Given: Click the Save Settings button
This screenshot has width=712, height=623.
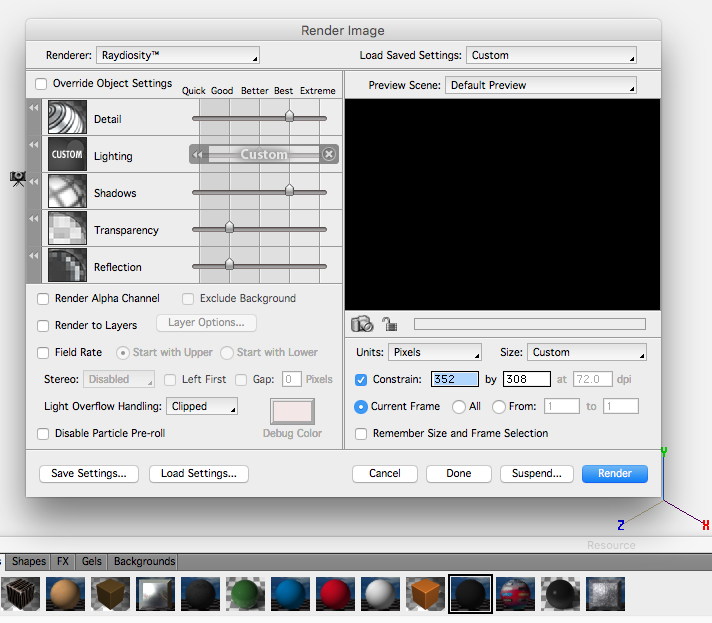Looking at the screenshot, I should coord(89,474).
